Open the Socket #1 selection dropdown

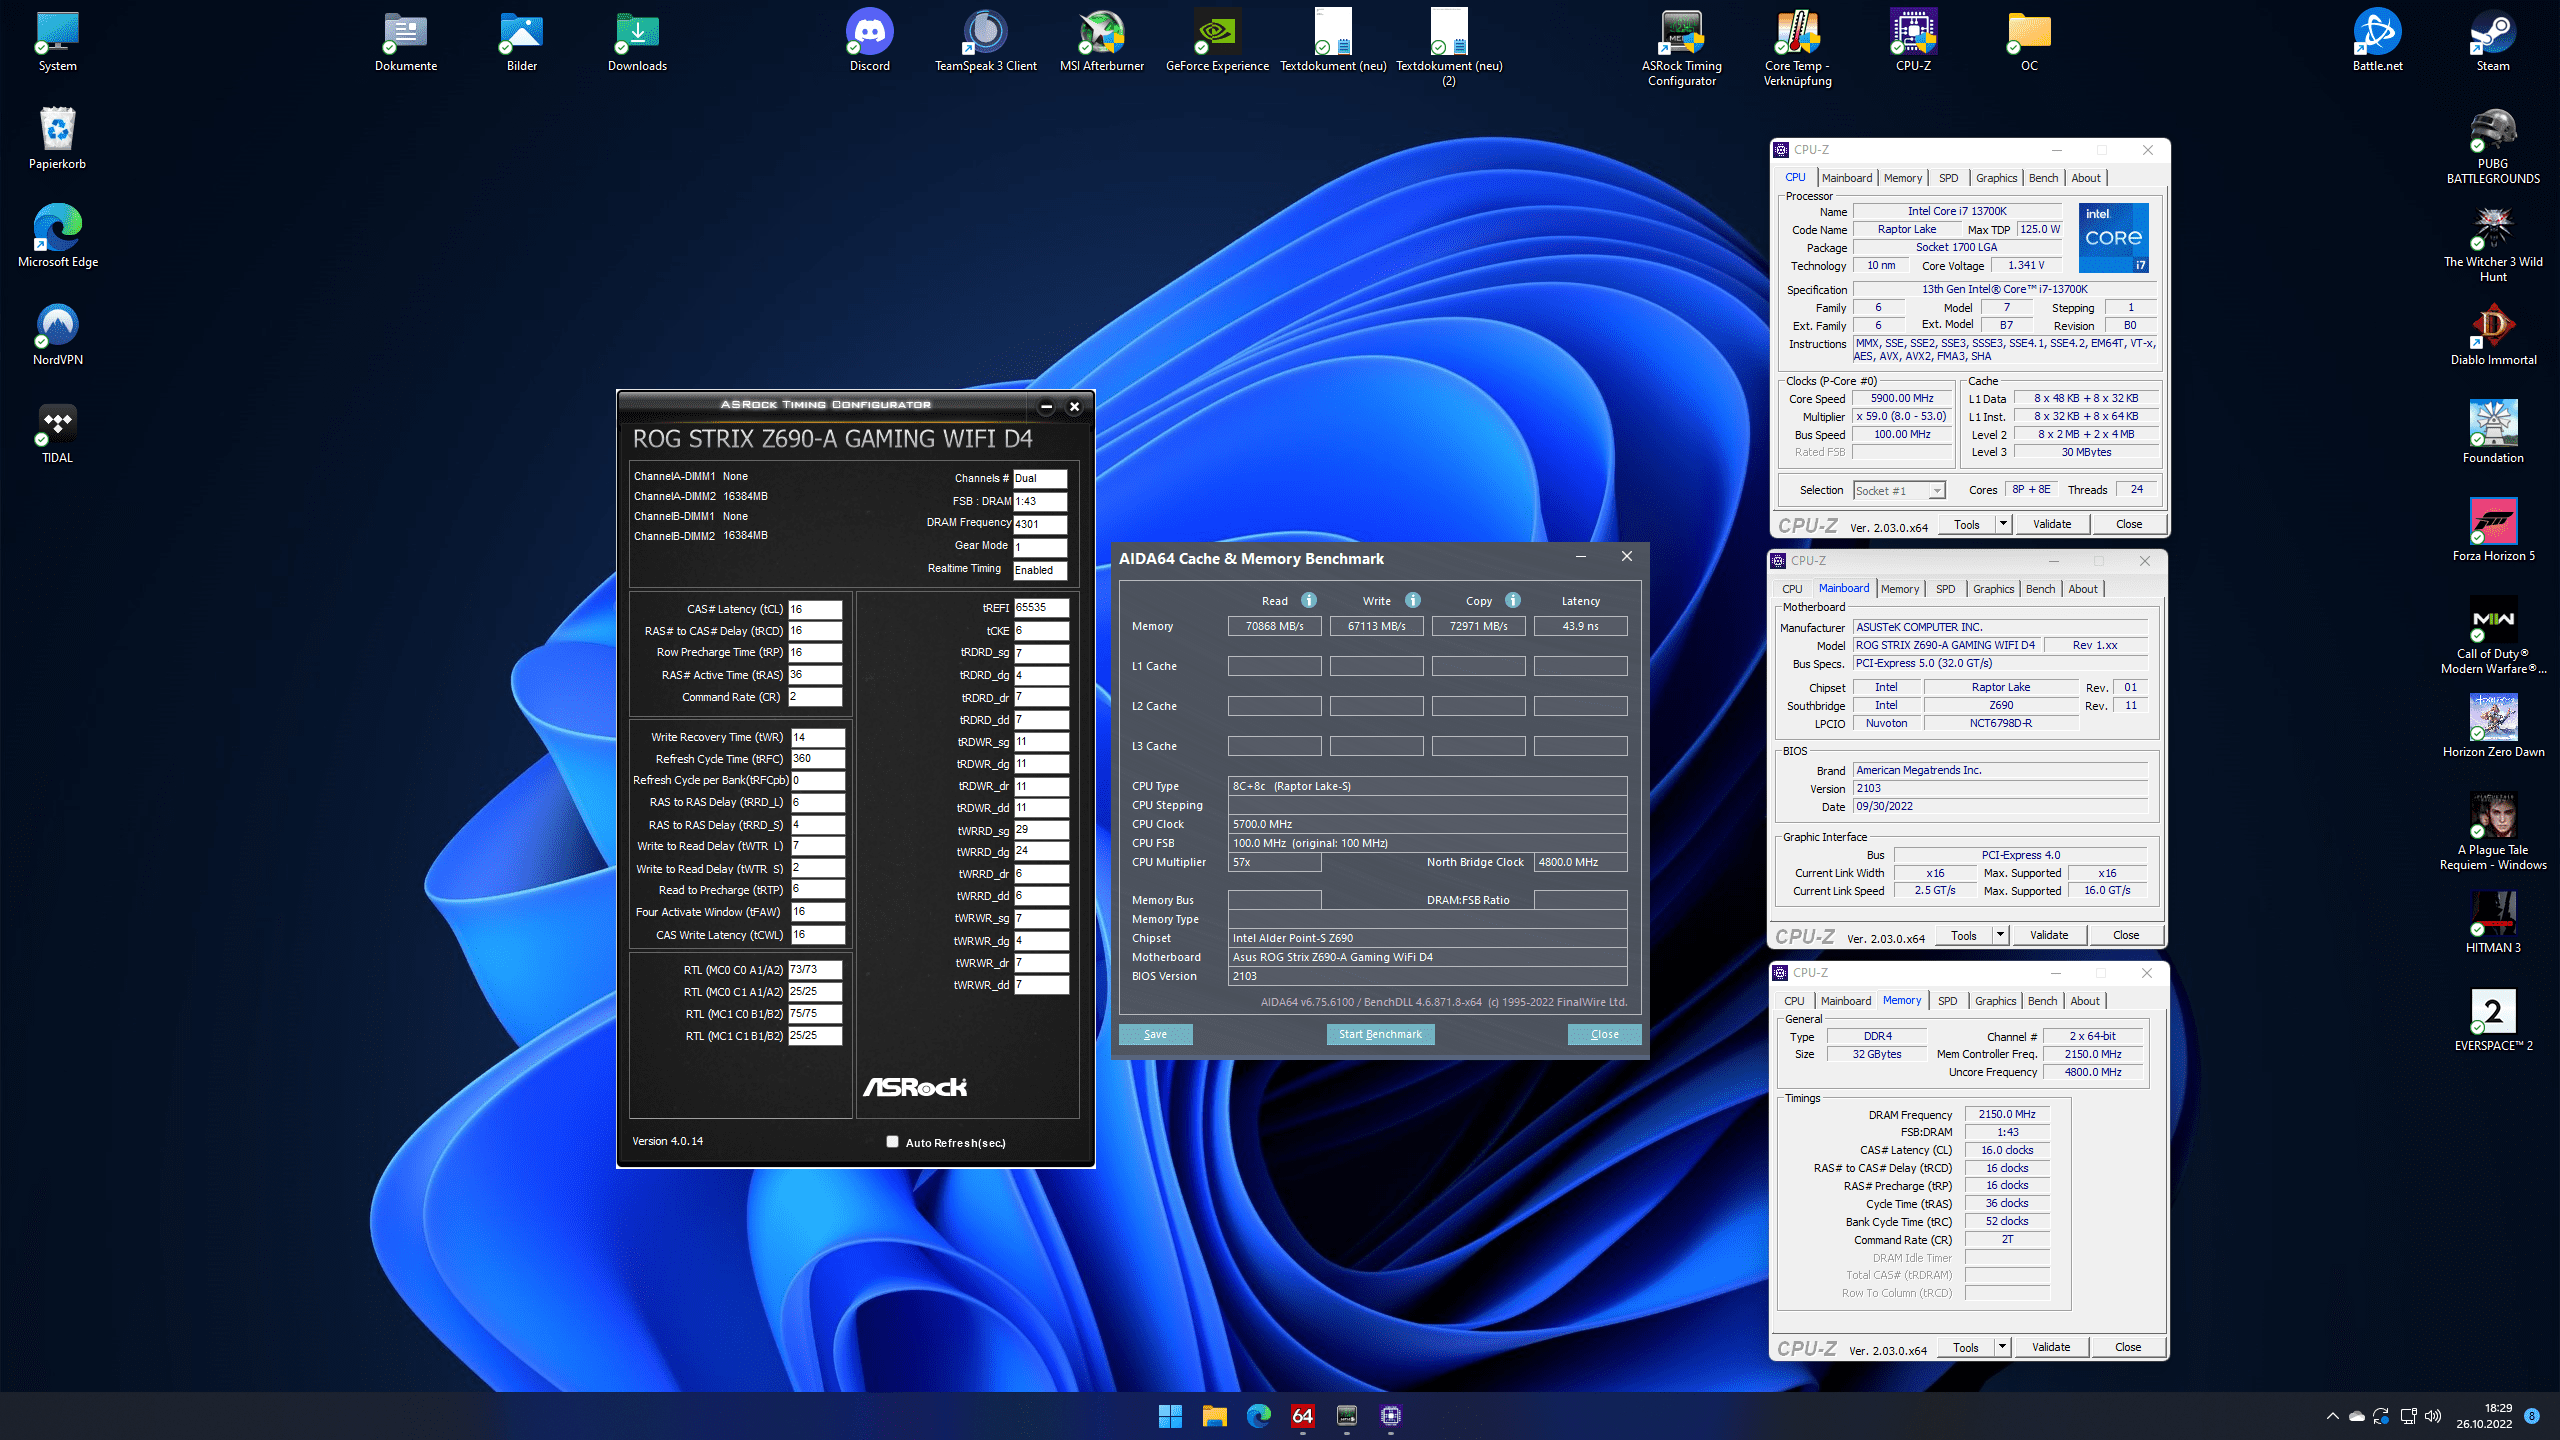(x=1899, y=490)
